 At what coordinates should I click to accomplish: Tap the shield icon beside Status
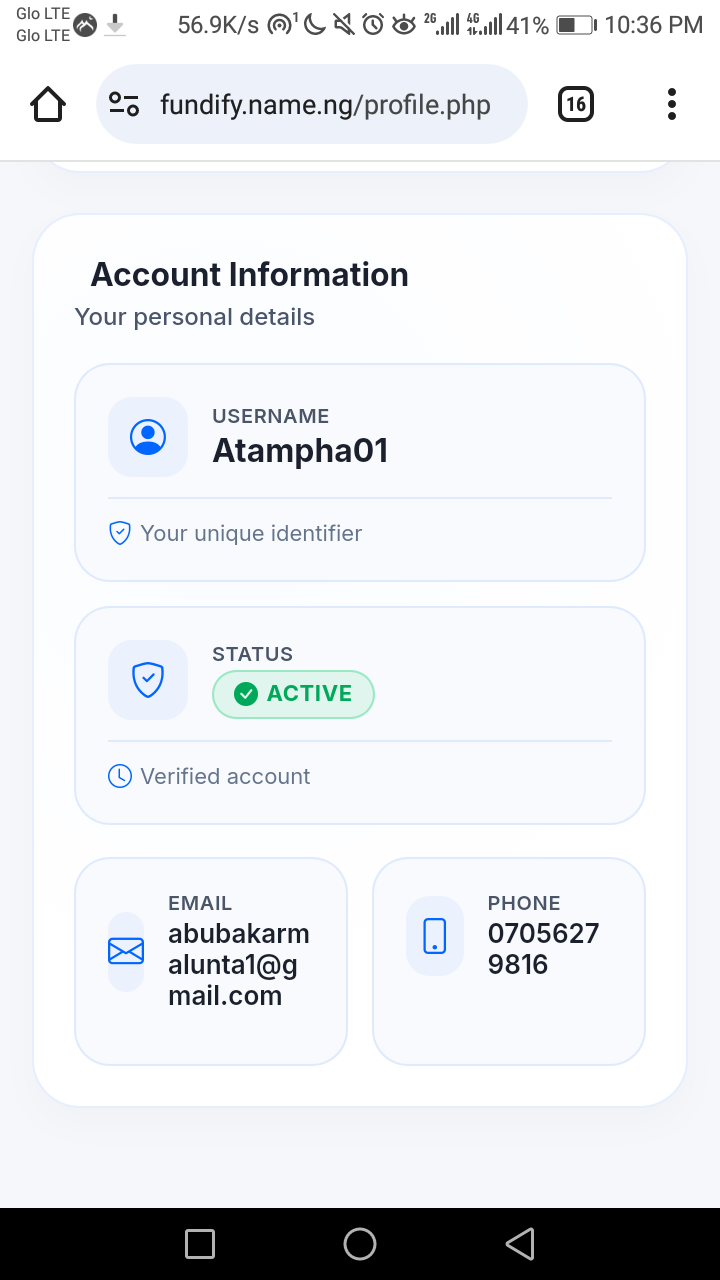[x=148, y=680]
